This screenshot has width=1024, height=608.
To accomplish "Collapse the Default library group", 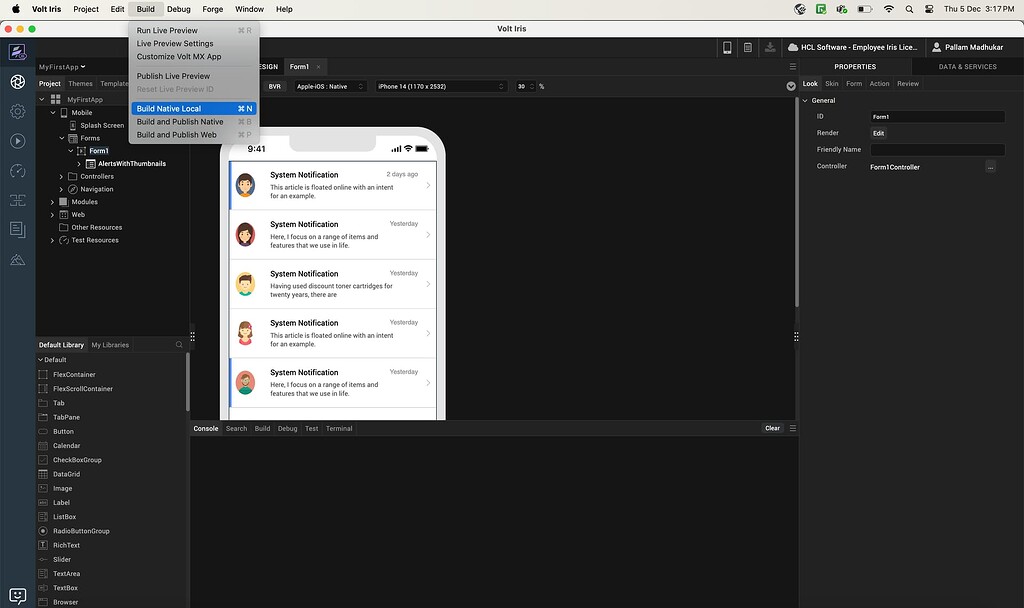I will [40, 360].
